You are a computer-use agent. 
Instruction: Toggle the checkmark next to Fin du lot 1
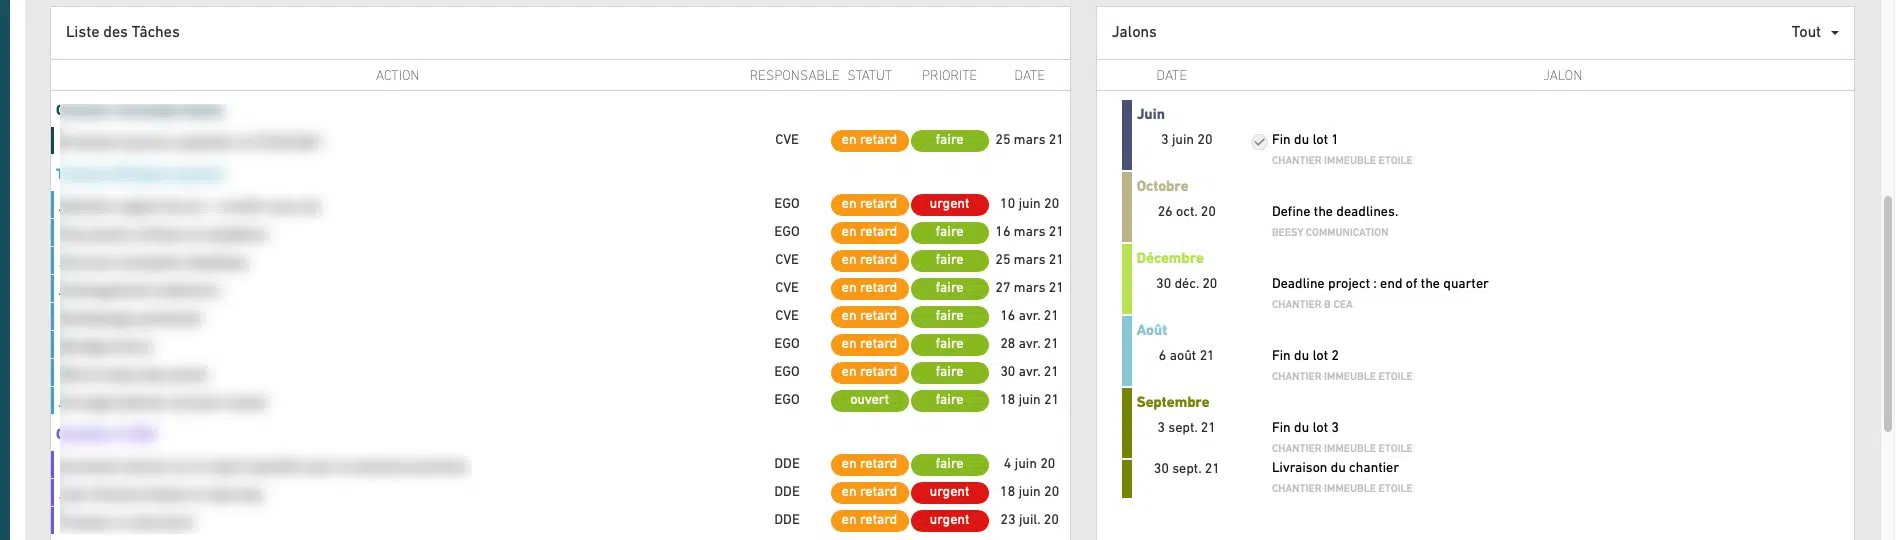click(x=1259, y=142)
